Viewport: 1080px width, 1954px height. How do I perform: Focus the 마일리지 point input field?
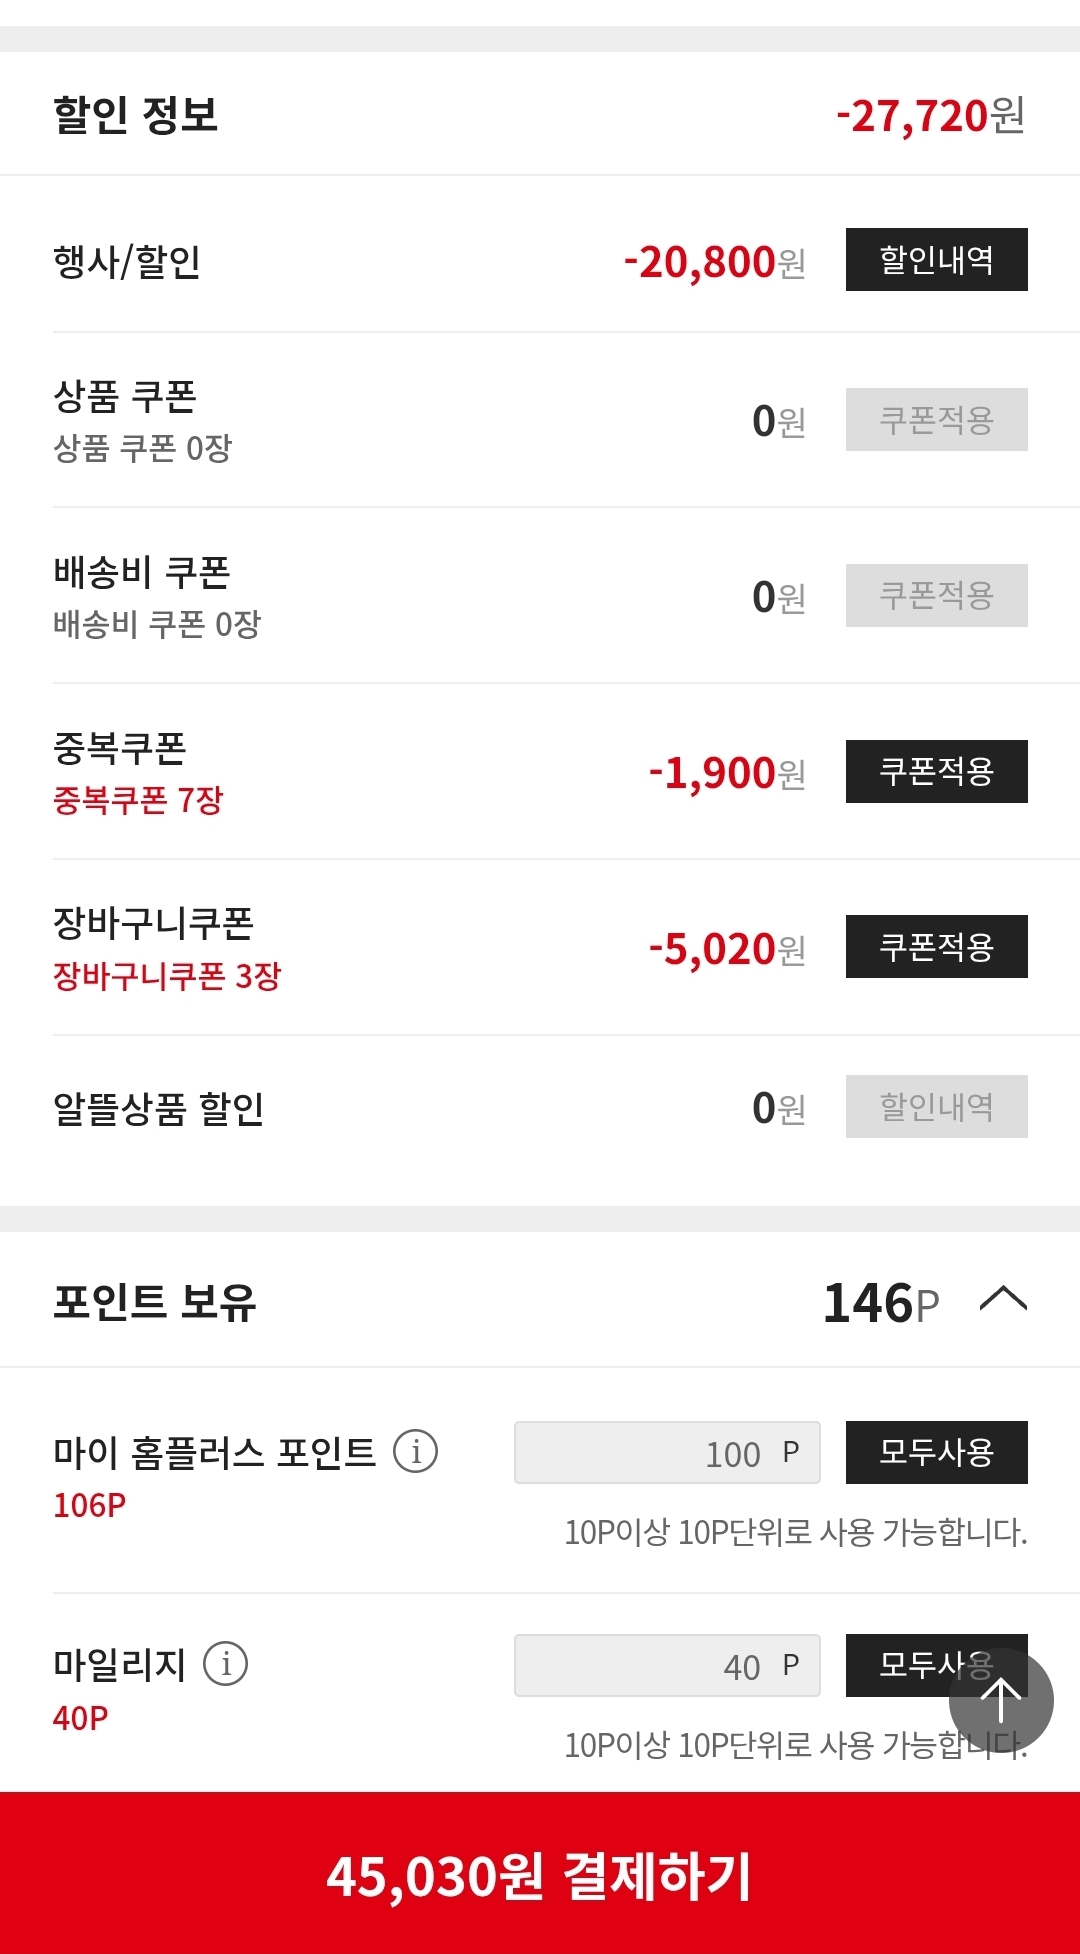coord(666,1665)
